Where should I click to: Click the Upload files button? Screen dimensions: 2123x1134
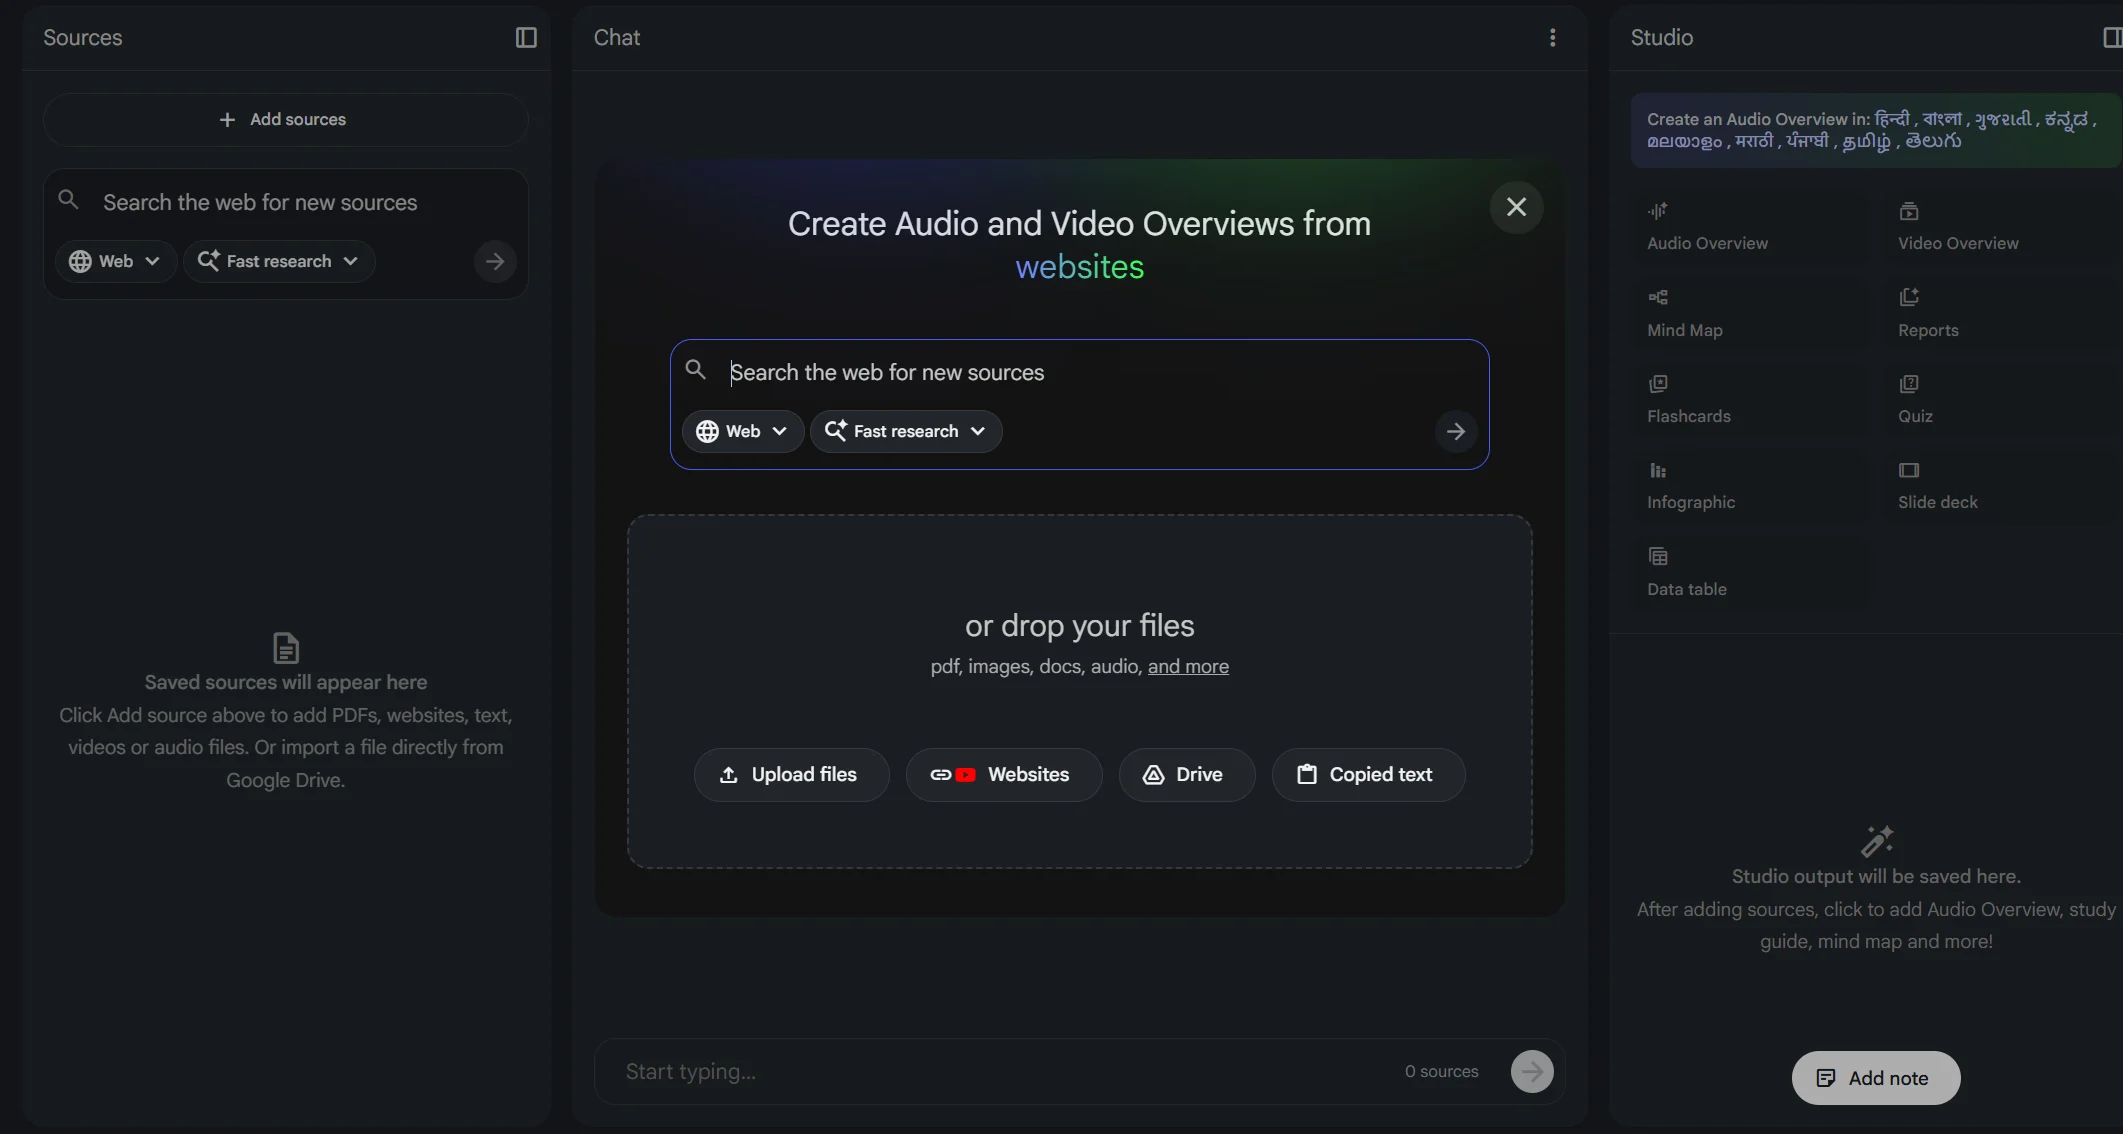790,775
